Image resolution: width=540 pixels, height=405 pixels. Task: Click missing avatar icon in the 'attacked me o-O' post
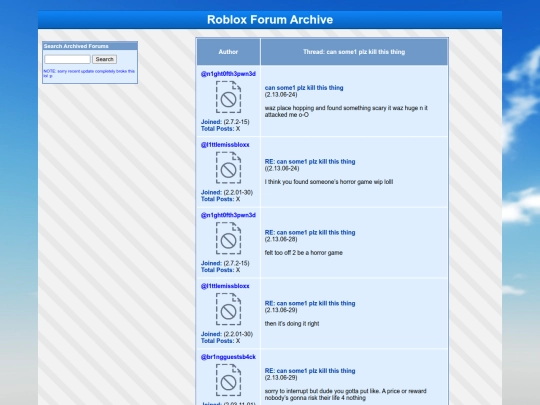(228, 97)
